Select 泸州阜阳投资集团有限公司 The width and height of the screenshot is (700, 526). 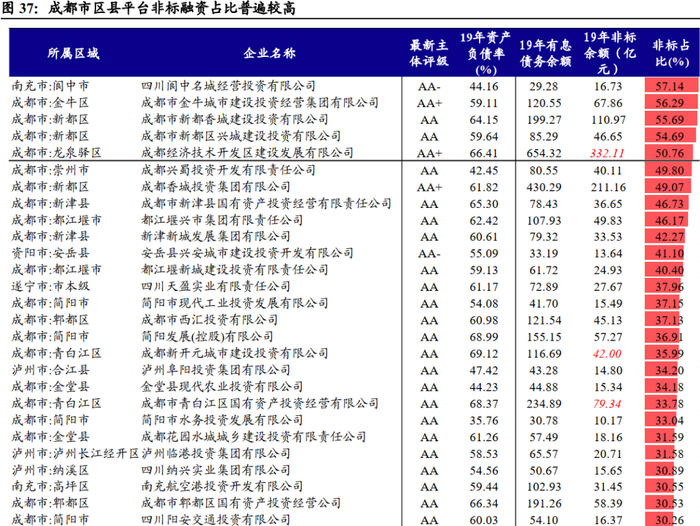coord(216,370)
